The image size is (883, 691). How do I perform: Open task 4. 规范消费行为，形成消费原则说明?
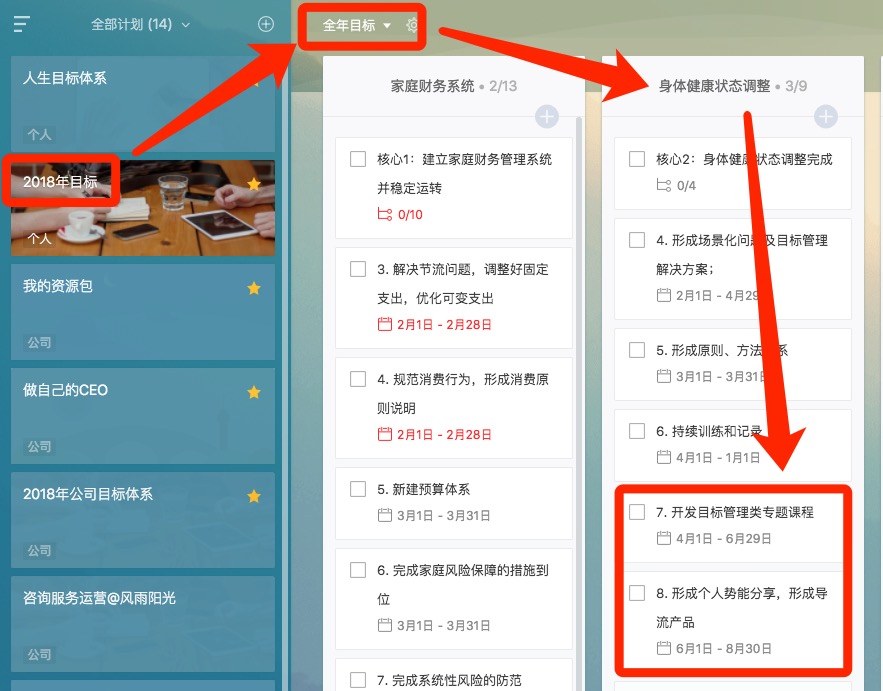pos(454,408)
